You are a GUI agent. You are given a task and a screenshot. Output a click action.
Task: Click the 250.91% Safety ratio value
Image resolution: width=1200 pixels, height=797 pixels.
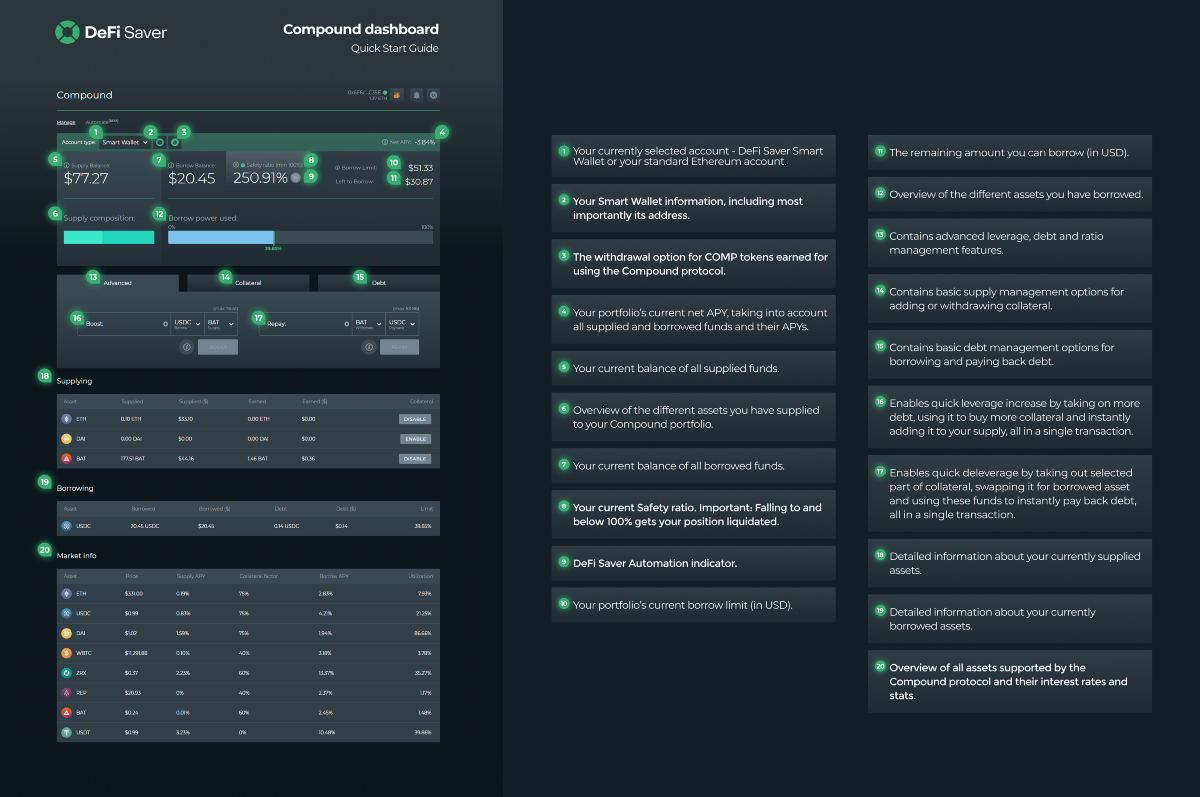pyautogui.click(x=260, y=179)
